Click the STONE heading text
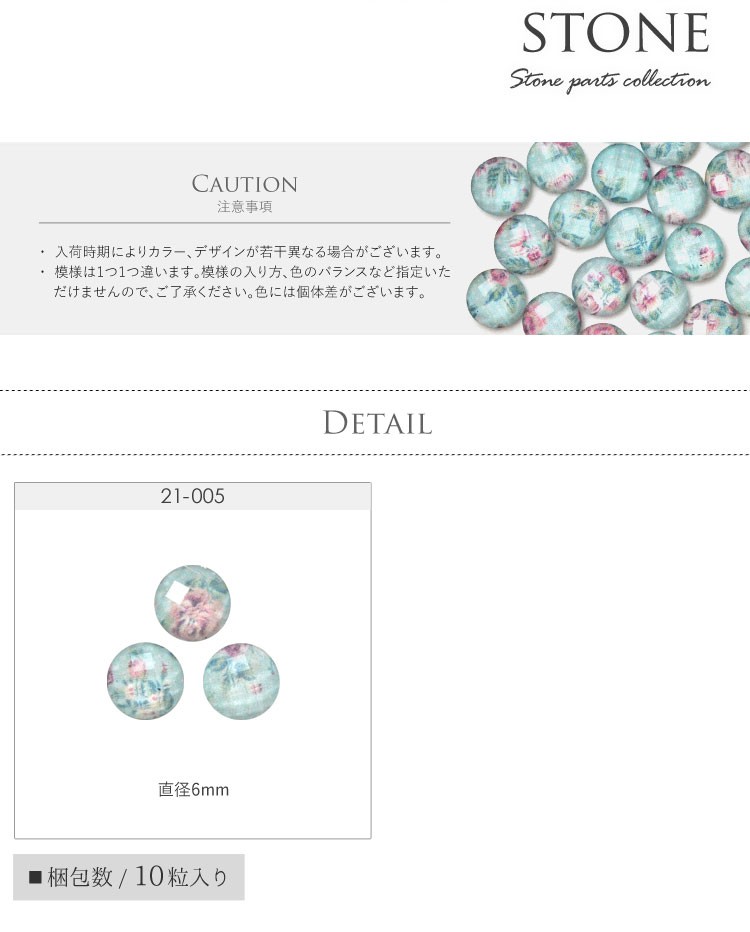The height and width of the screenshot is (932, 750). pyautogui.click(x=616, y=34)
